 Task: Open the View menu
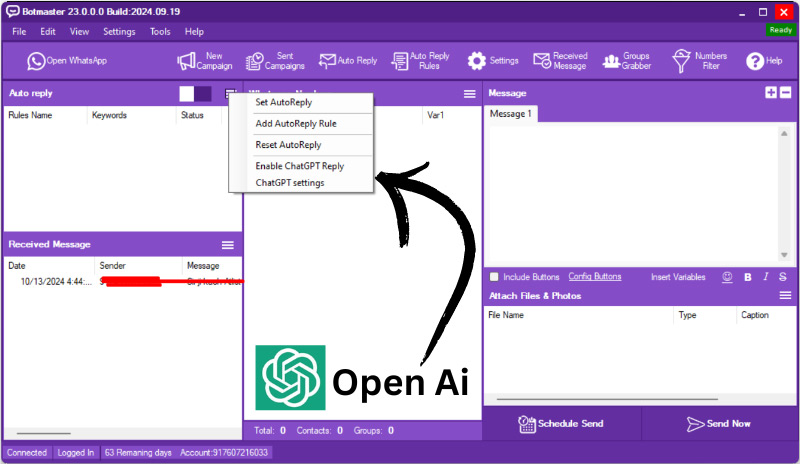pyautogui.click(x=79, y=32)
